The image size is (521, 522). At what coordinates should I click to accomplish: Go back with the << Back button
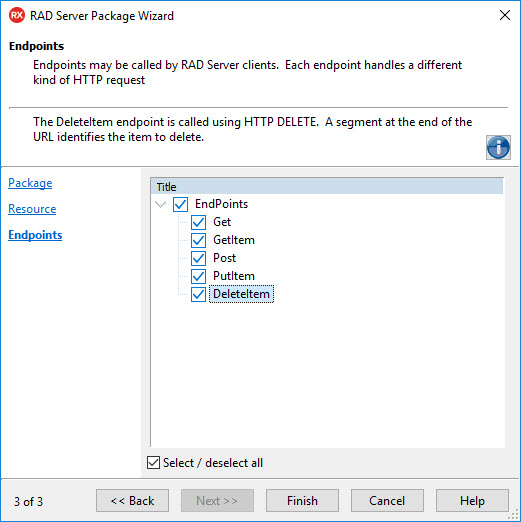[132, 500]
